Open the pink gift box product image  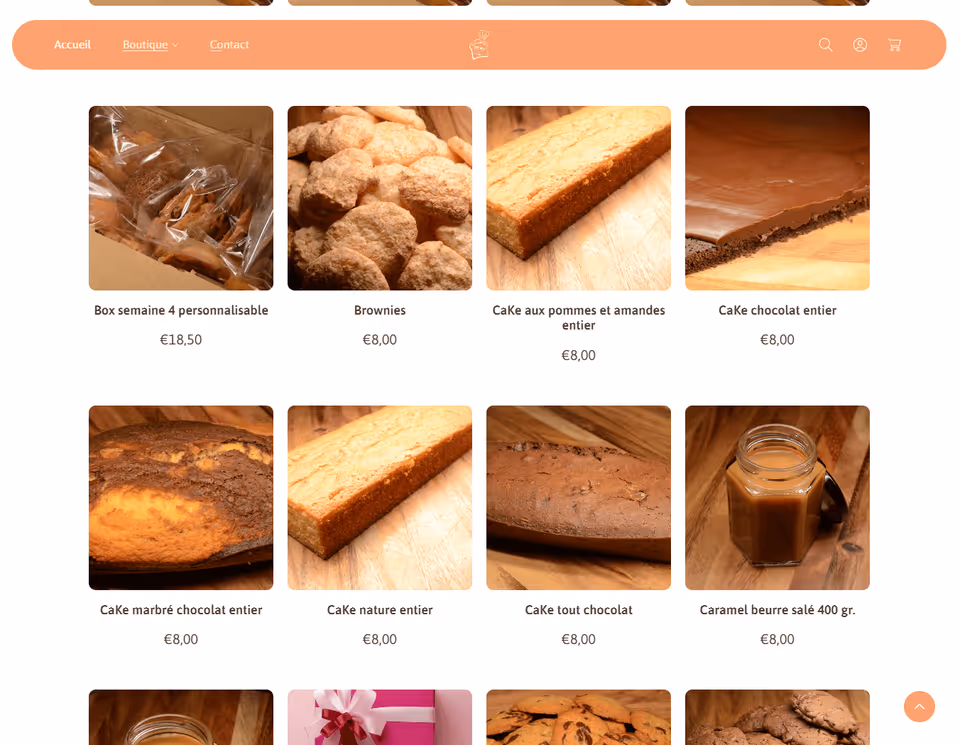[380, 717]
